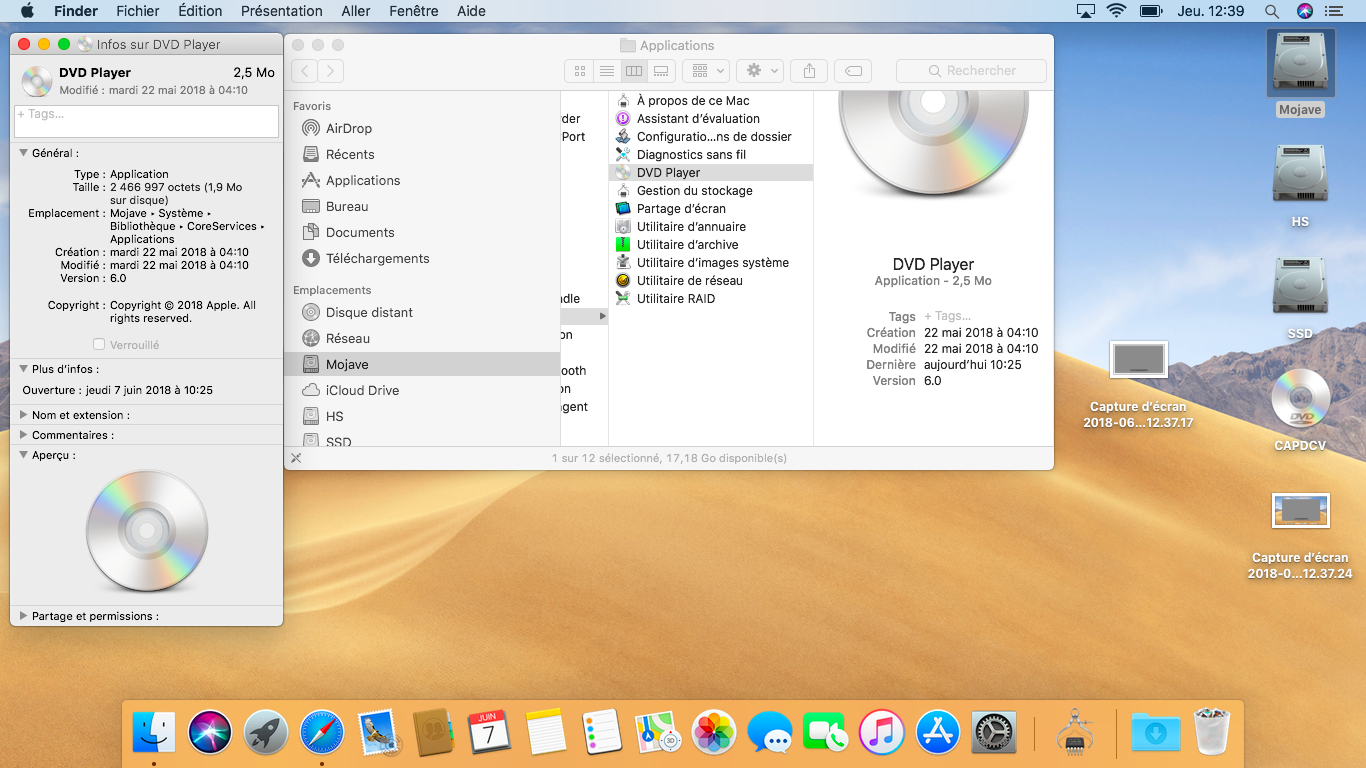Open FaceTime app in Dock
The width and height of the screenshot is (1366, 768).
click(x=826, y=733)
